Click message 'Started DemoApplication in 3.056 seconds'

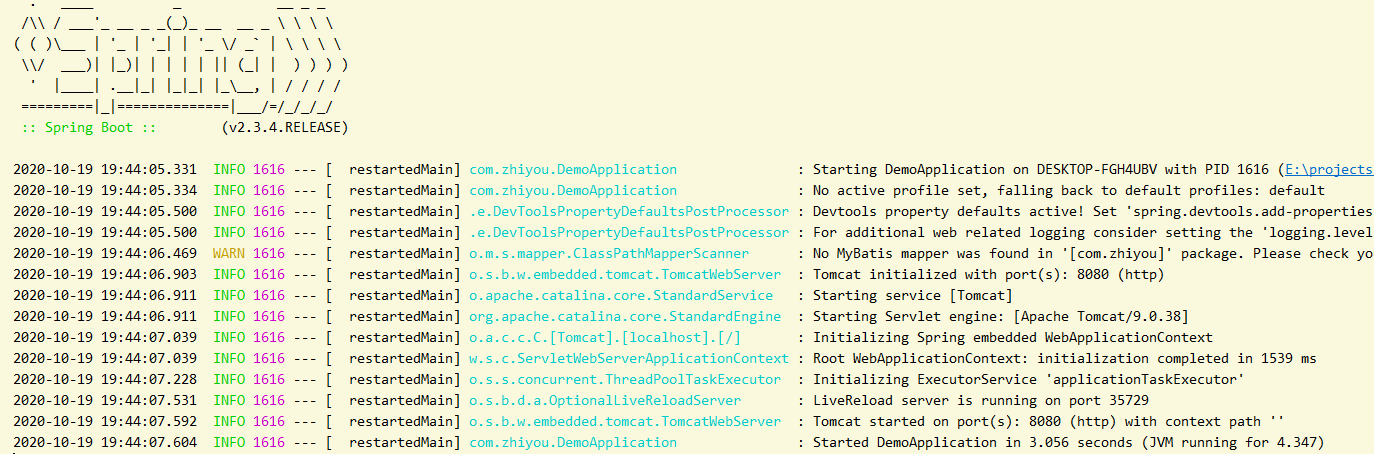point(1069,443)
